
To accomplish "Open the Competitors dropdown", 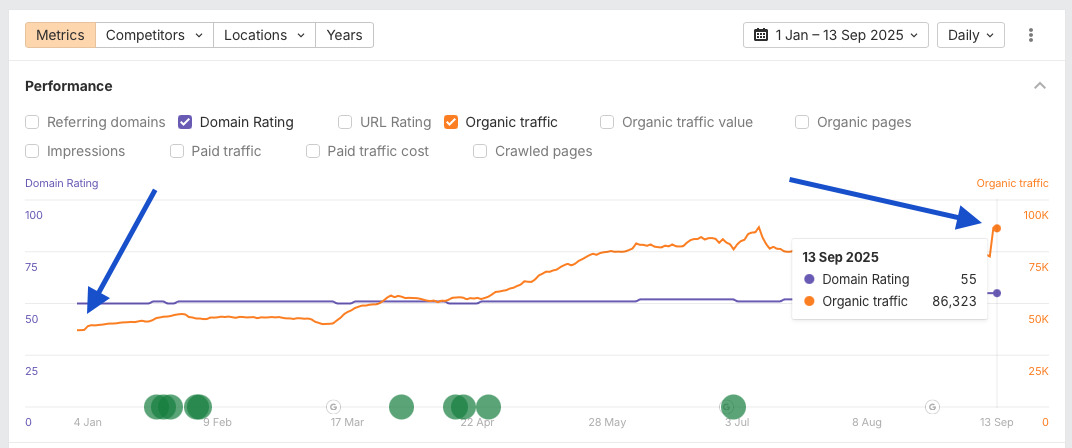I will coord(155,35).
